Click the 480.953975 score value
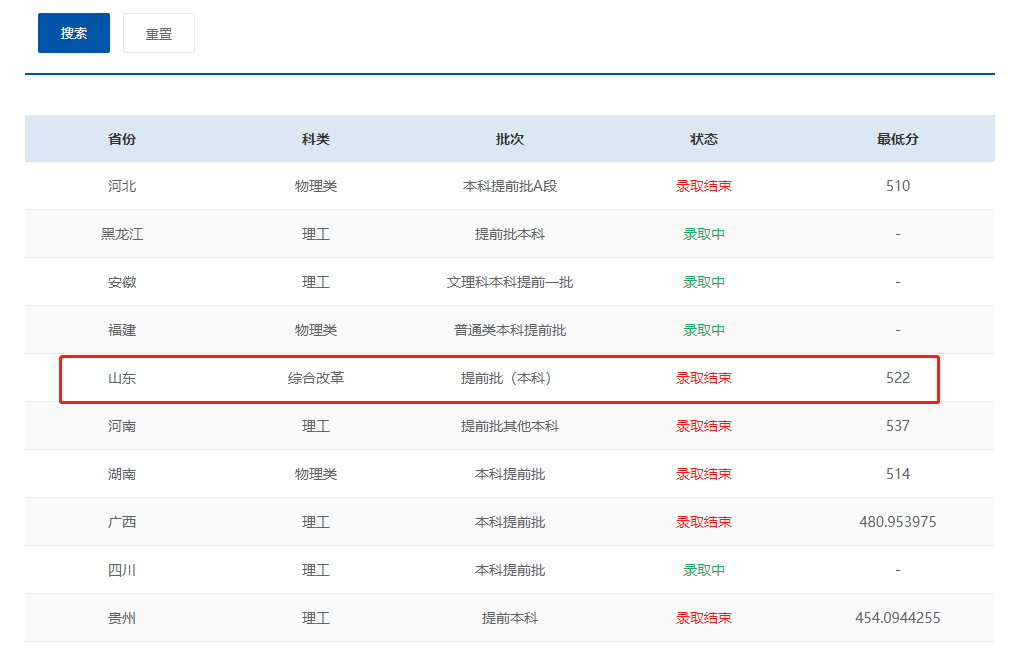This screenshot has height=660, width=1035. point(898,522)
